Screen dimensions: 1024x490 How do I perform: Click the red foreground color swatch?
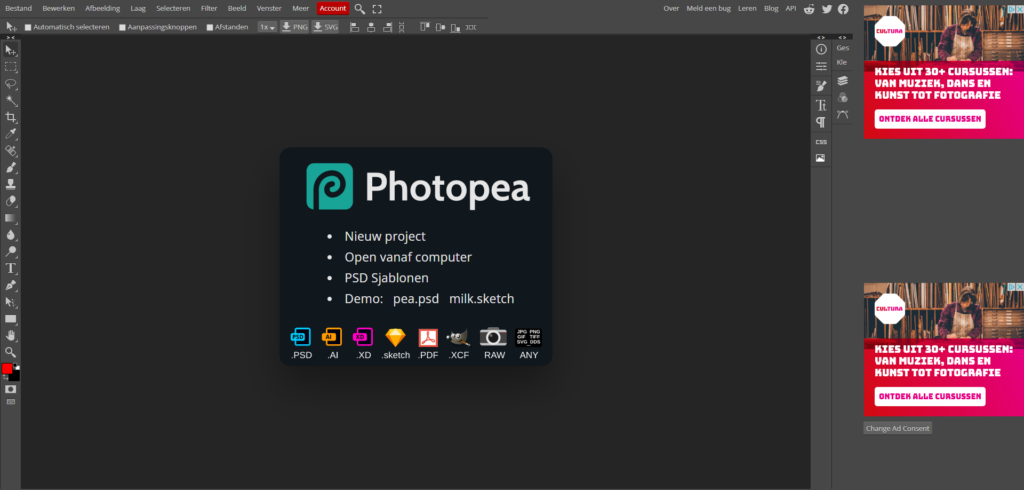click(7, 368)
